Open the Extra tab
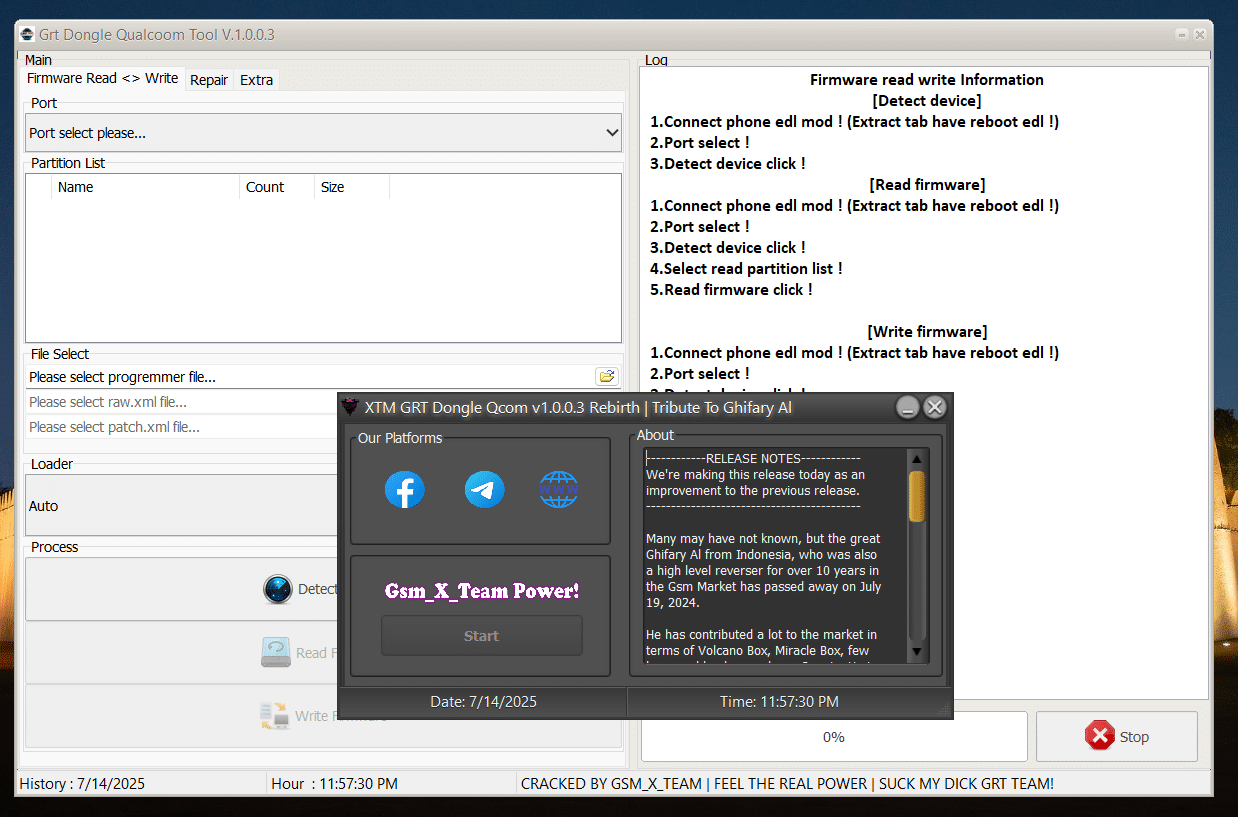This screenshot has width=1238, height=817. coord(256,80)
